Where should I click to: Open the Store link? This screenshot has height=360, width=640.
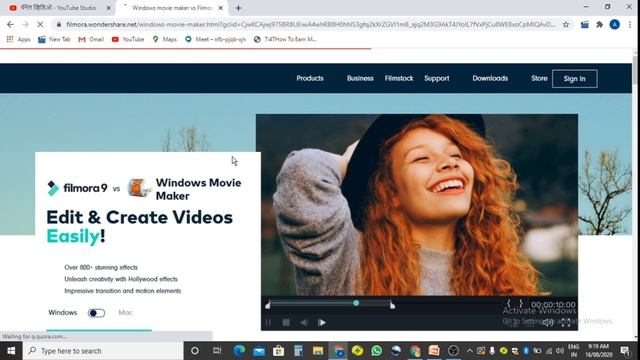539,78
